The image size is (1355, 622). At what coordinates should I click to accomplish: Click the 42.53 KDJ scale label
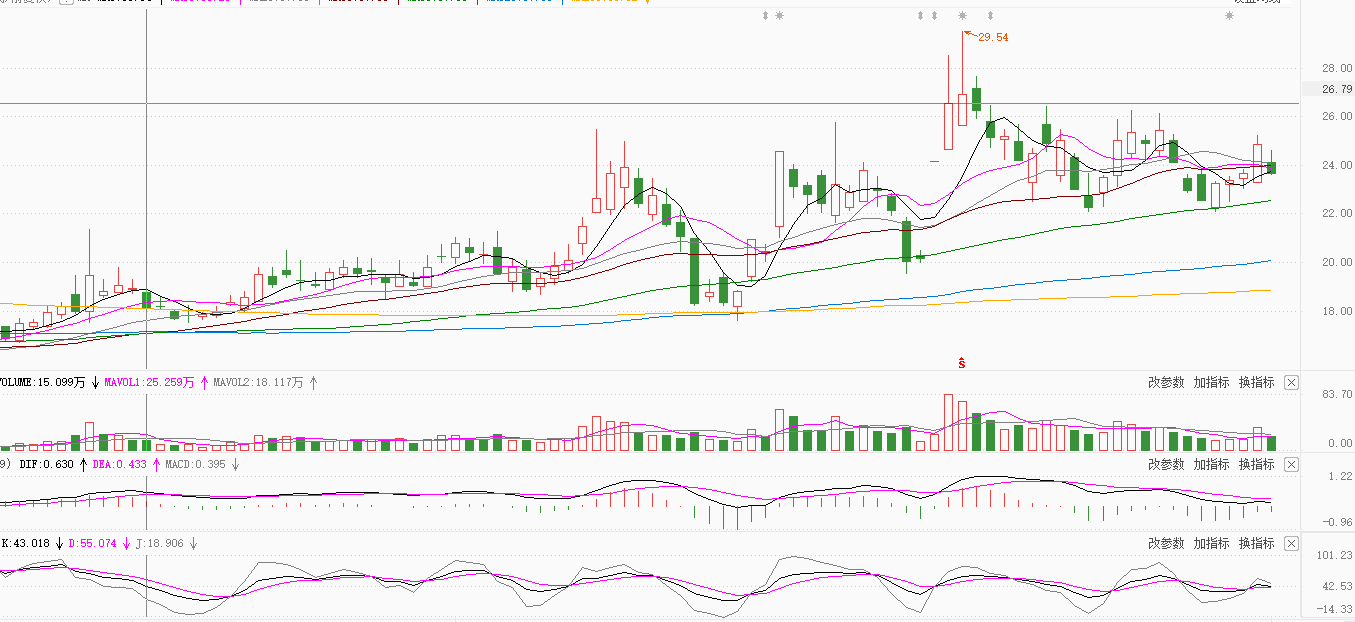click(1337, 587)
